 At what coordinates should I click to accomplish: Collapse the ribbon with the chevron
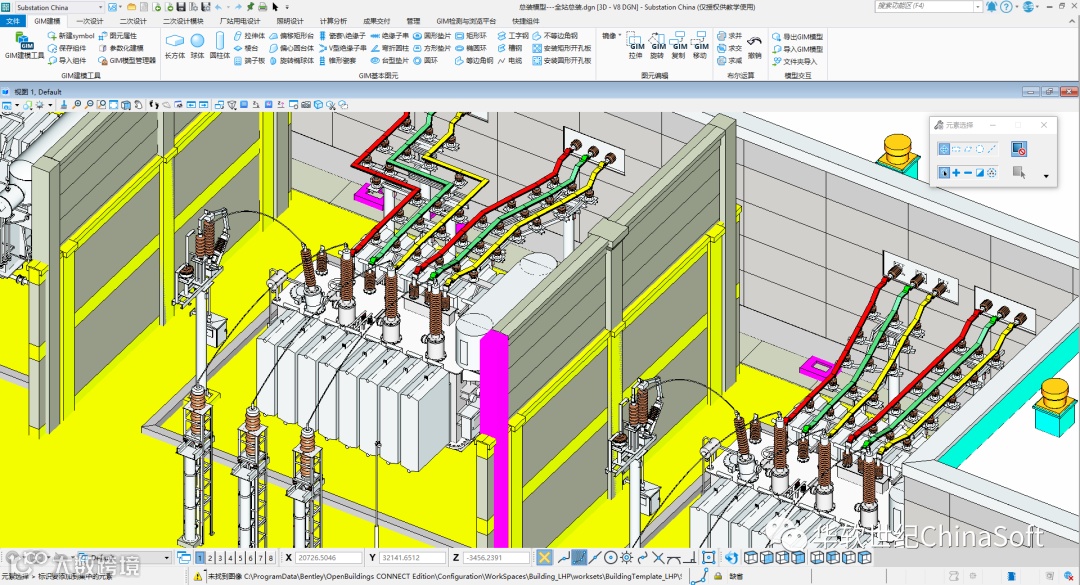tap(1072, 21)
